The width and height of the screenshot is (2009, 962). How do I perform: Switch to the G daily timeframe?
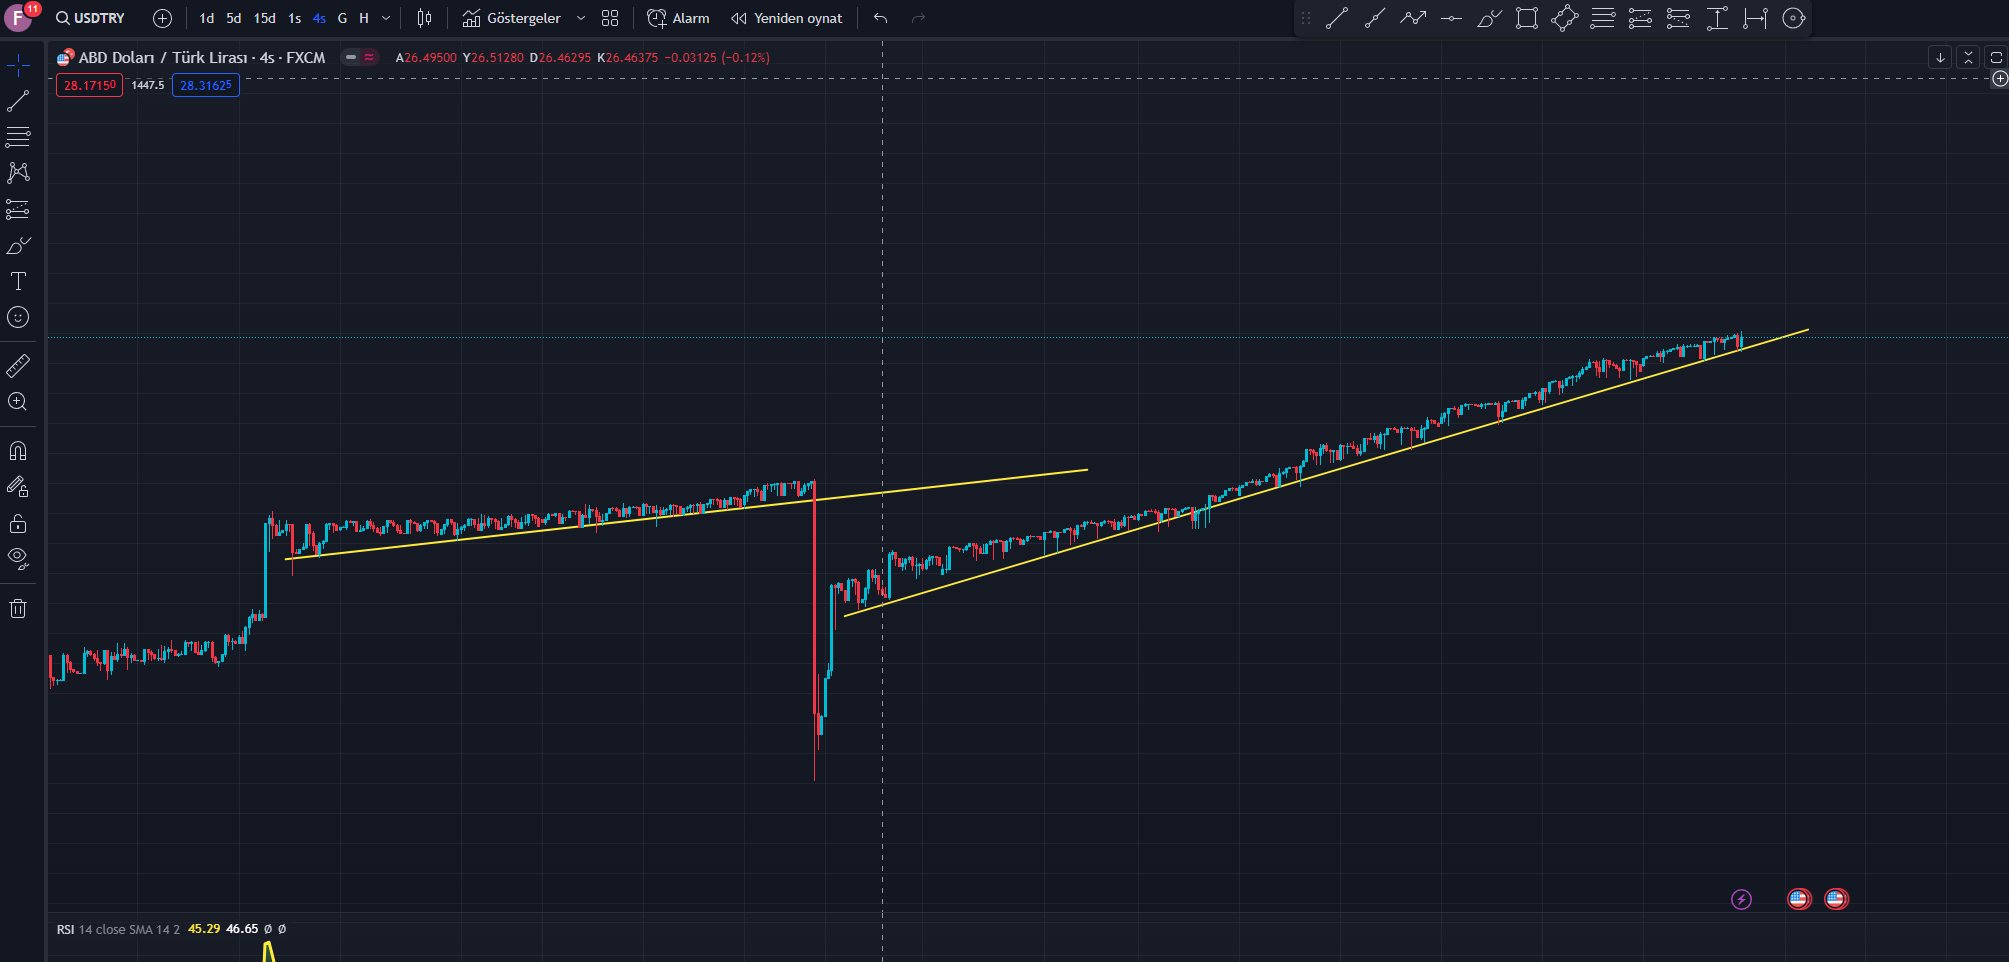pyautogui.click(x=342, y=18)
